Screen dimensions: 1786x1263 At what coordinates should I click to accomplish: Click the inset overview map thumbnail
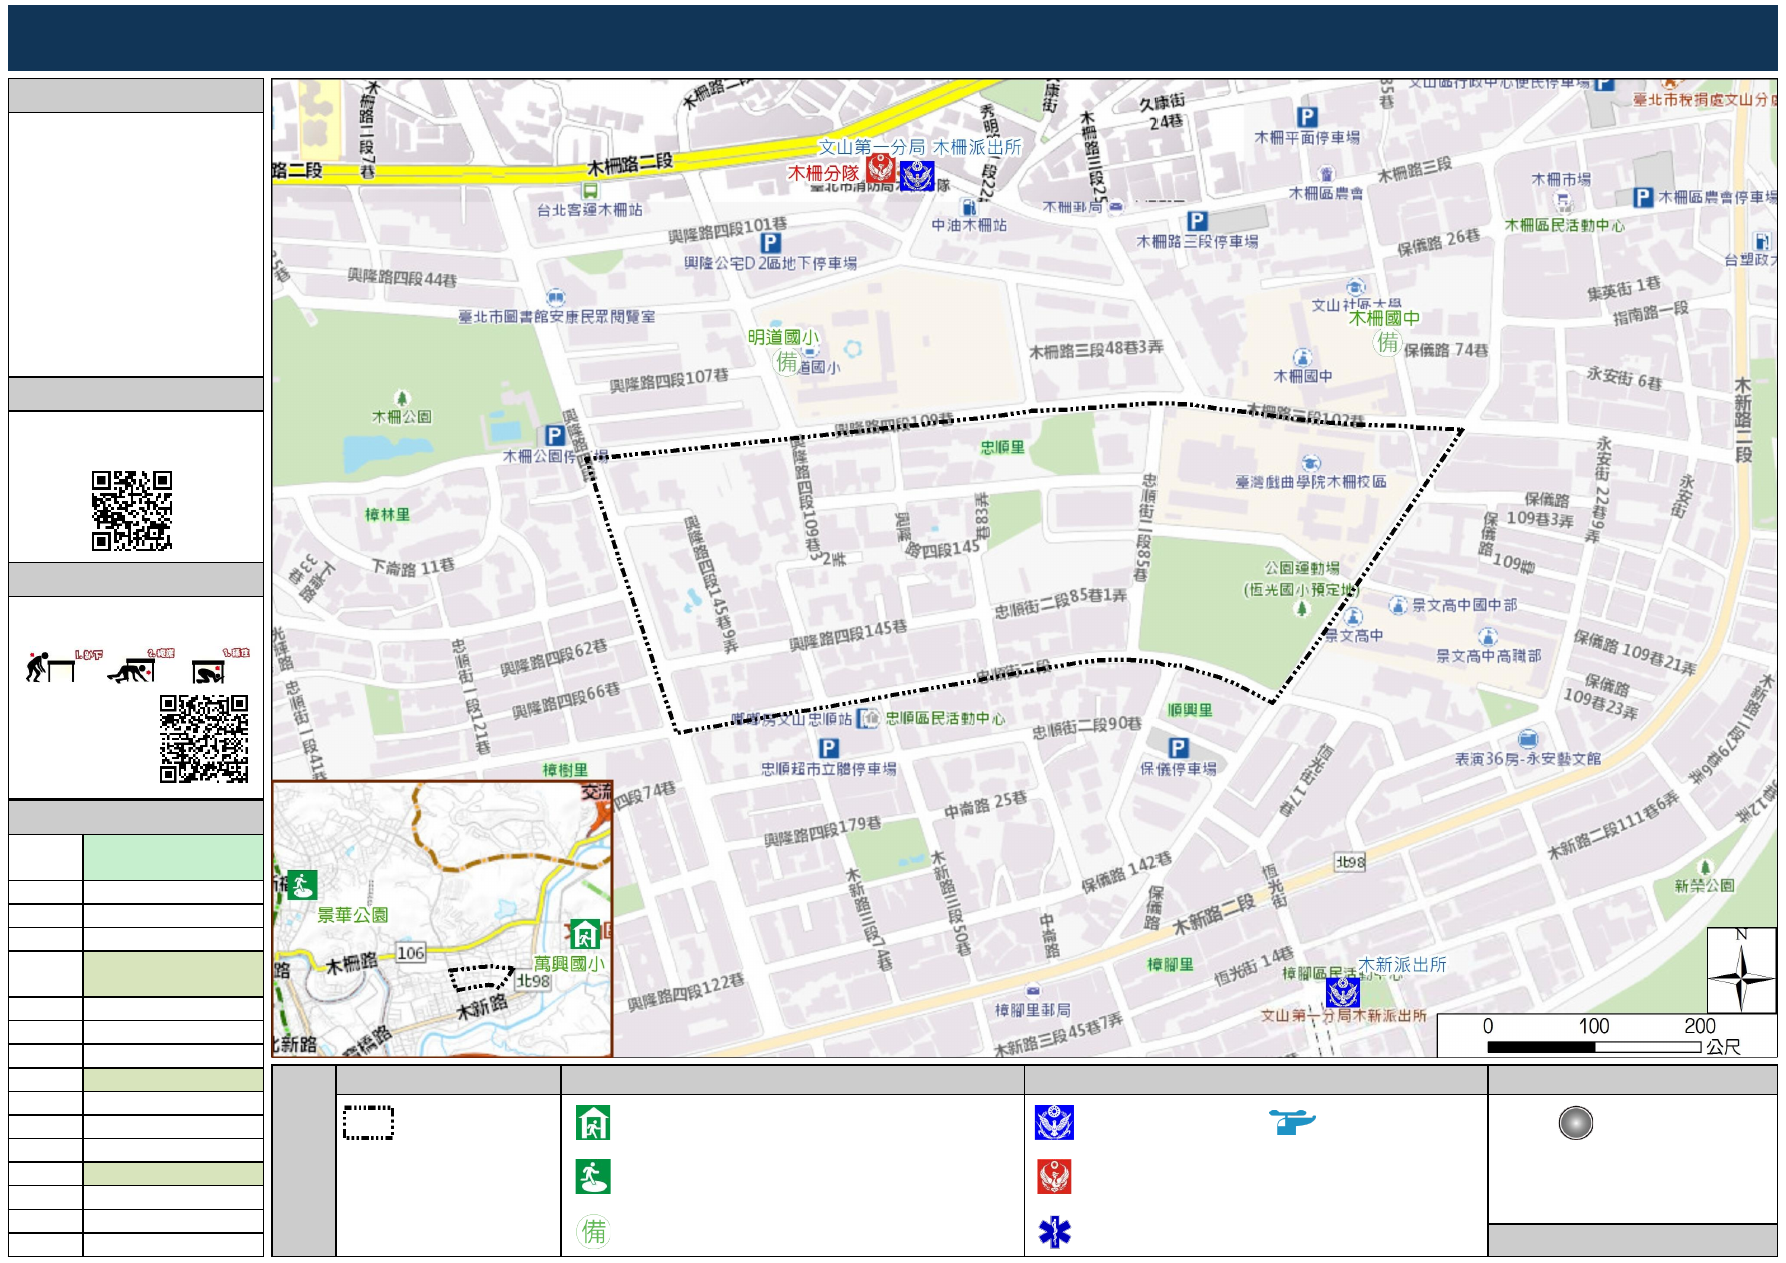(442, 918)
